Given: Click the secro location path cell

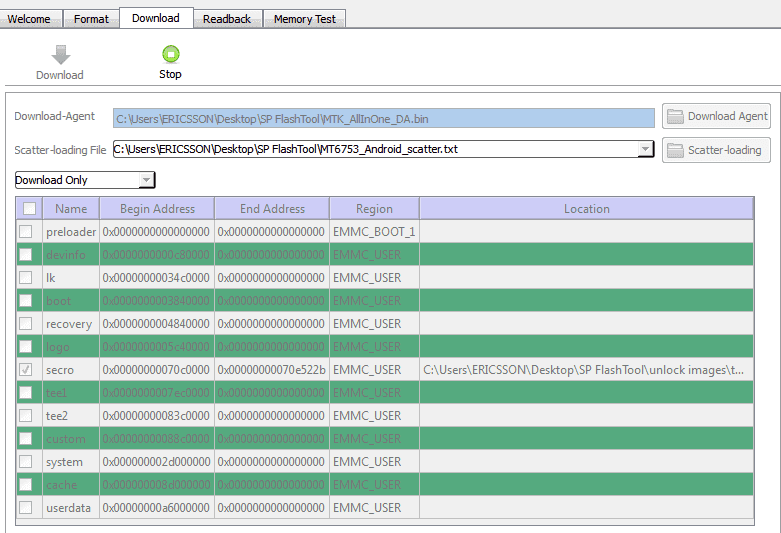Looking at the screenshot, I should pos(586,370).
